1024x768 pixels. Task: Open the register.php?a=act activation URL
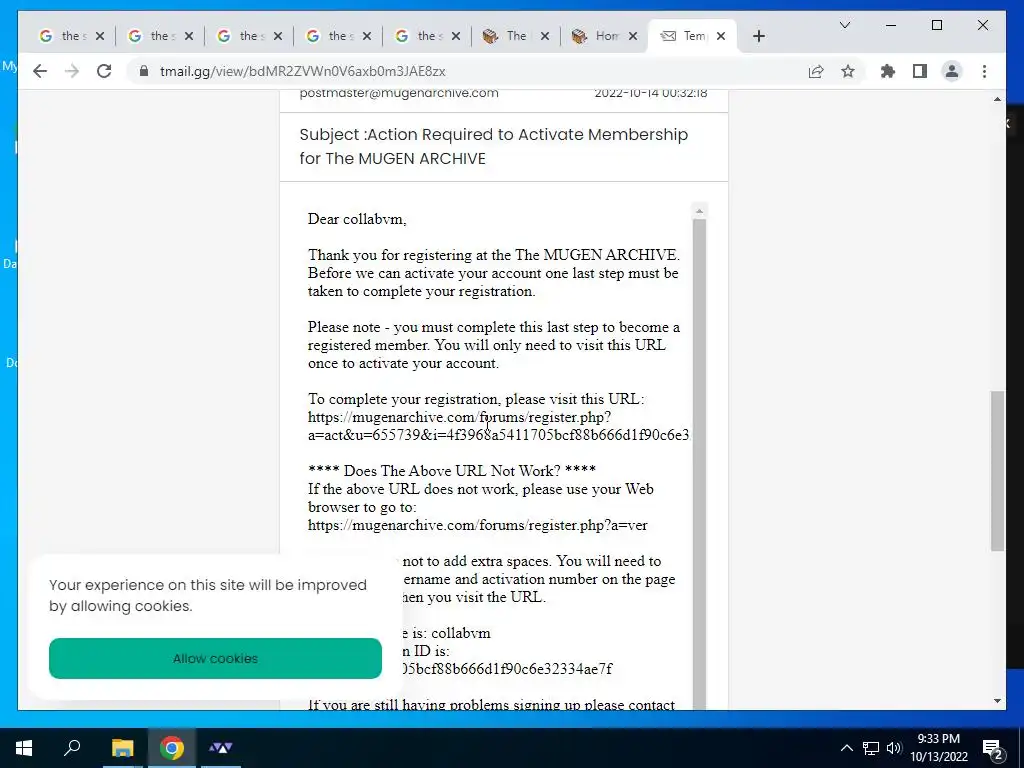[498, 426]
